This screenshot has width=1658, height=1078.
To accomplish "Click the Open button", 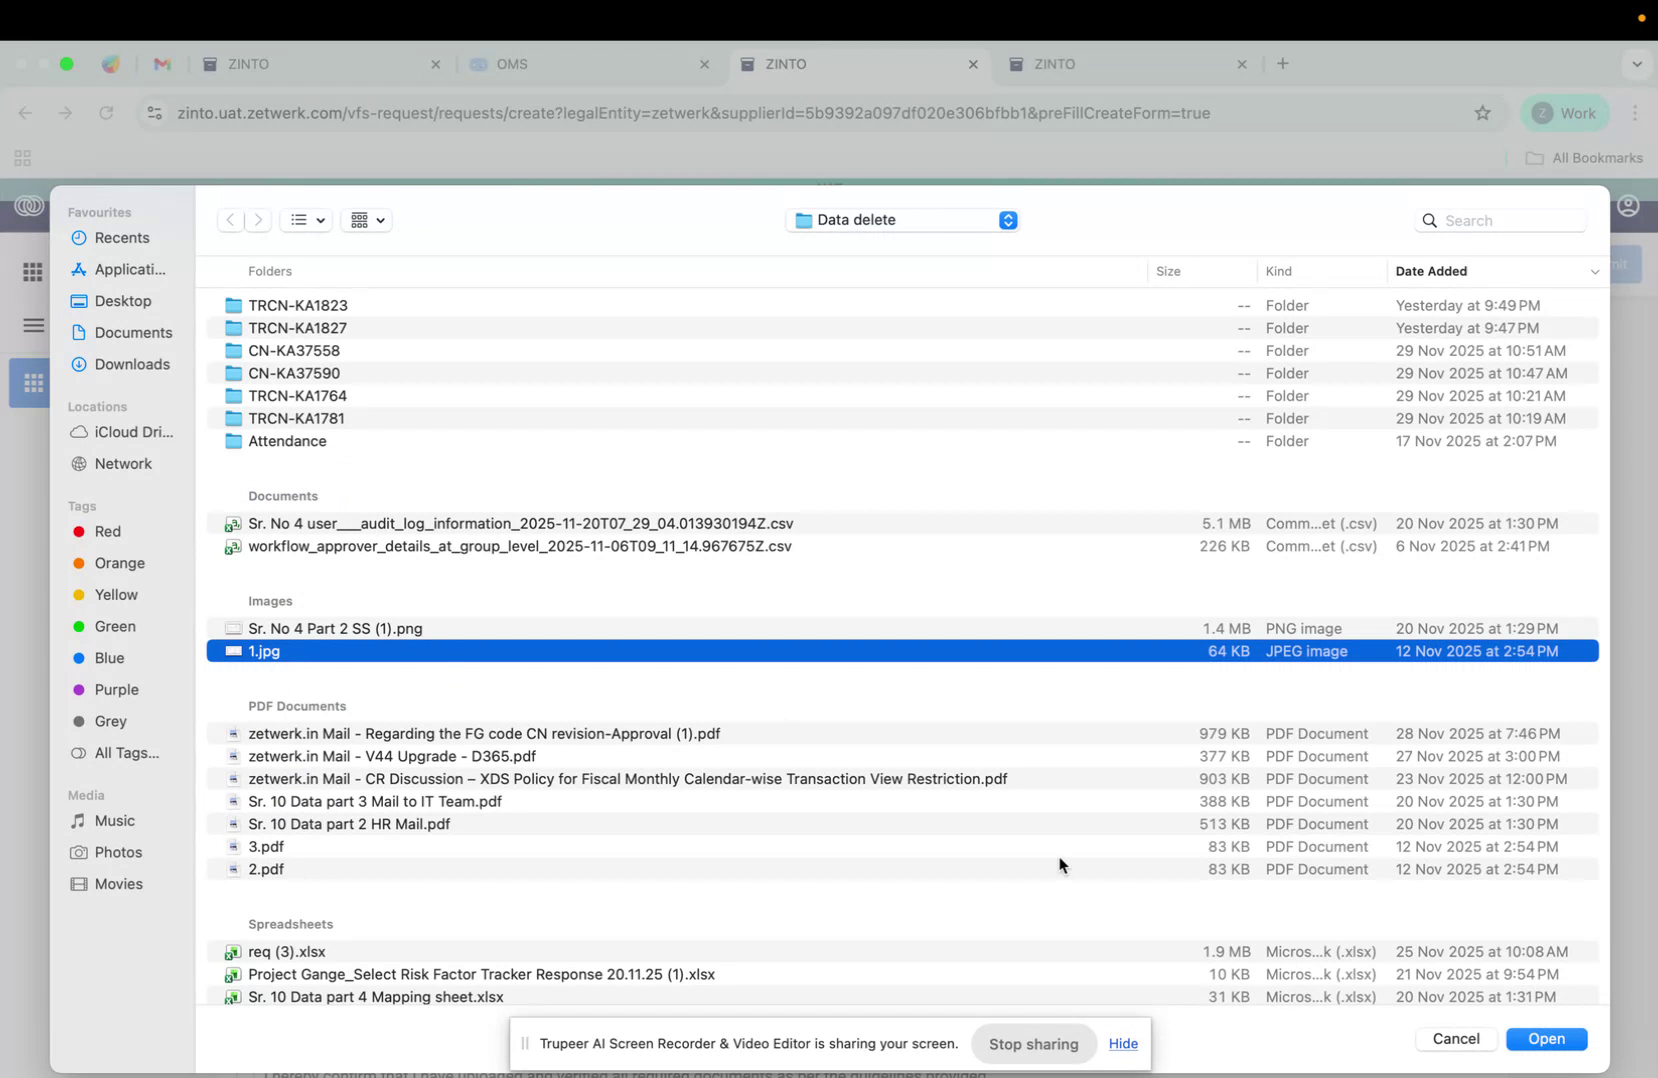I will (1545, 1038).
